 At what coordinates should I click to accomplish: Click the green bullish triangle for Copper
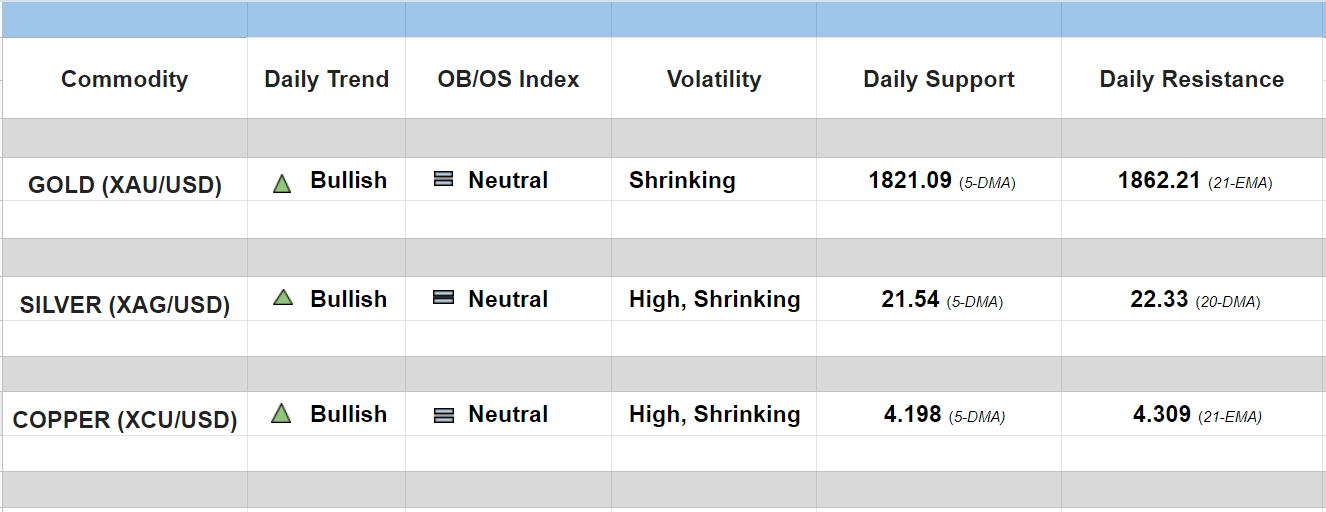pos(281,413)
